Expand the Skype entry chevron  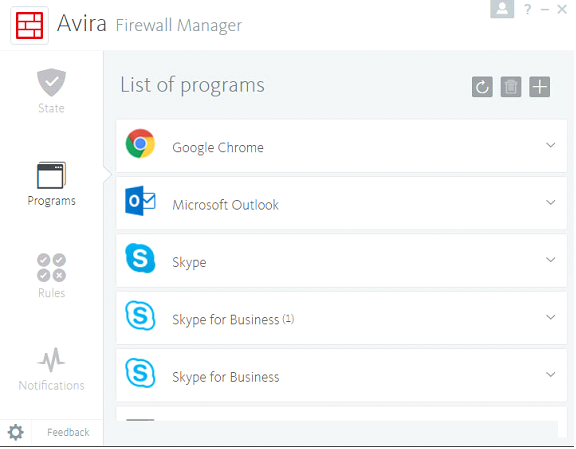click(x=551, y=260)
